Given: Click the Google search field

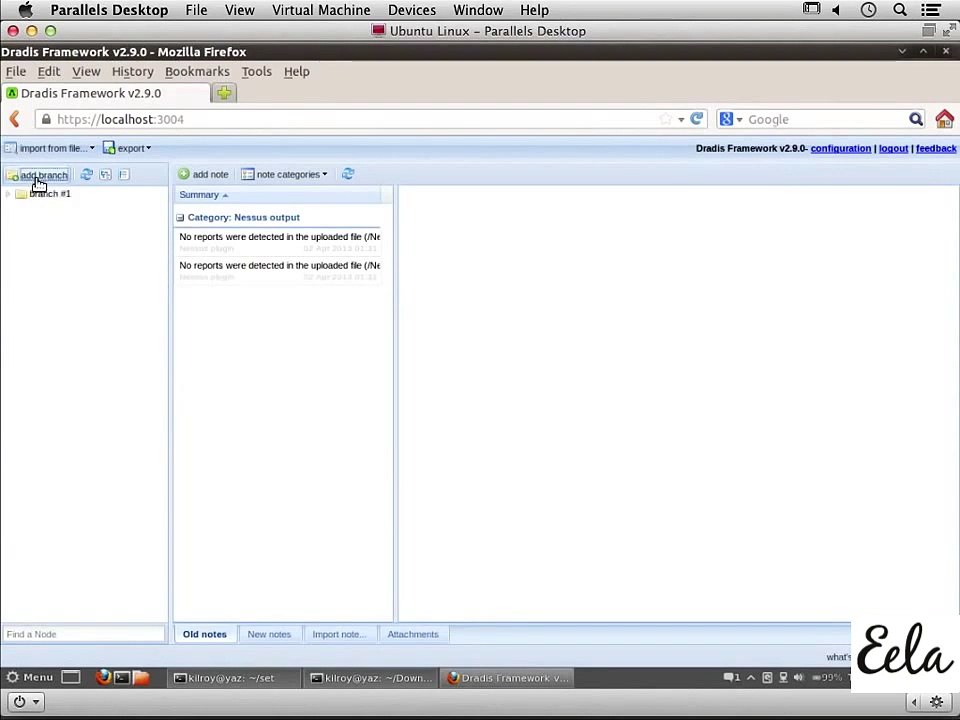Looking at the screenshot, I should pos(825,119).
